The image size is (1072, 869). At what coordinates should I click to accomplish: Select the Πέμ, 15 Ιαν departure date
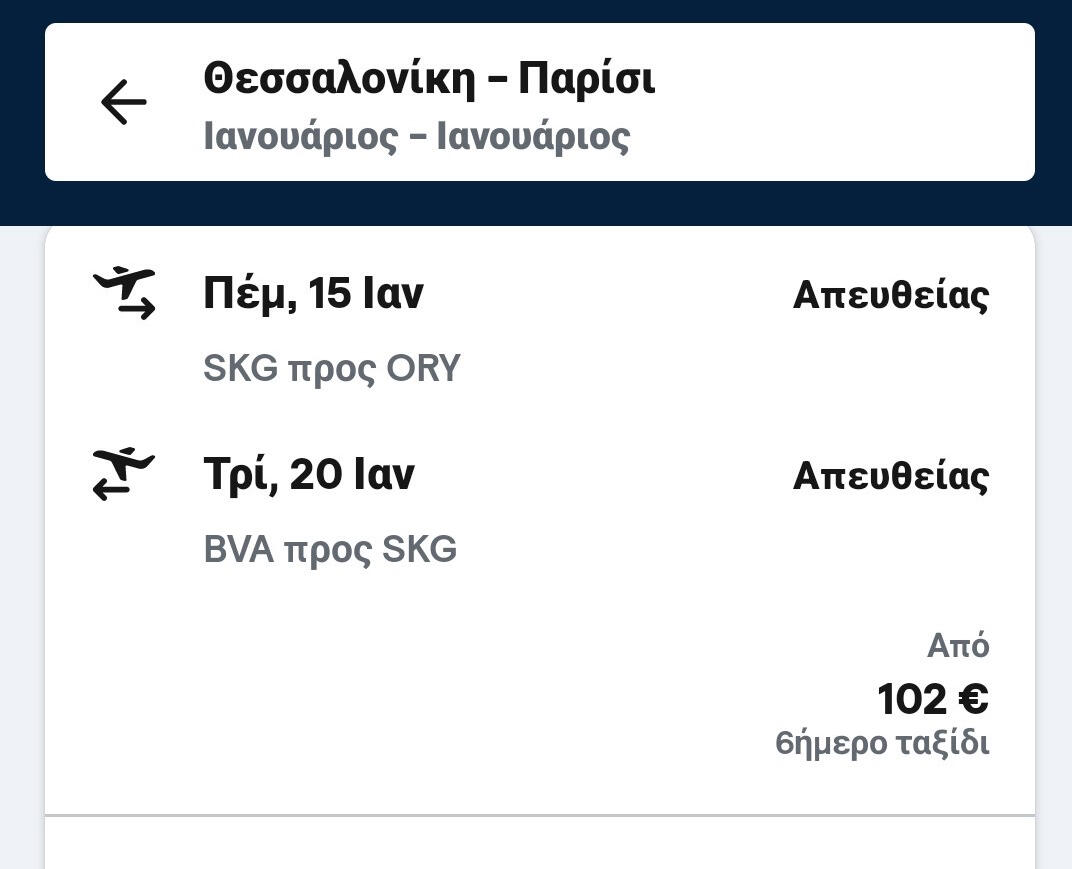[x=313, y=294]
